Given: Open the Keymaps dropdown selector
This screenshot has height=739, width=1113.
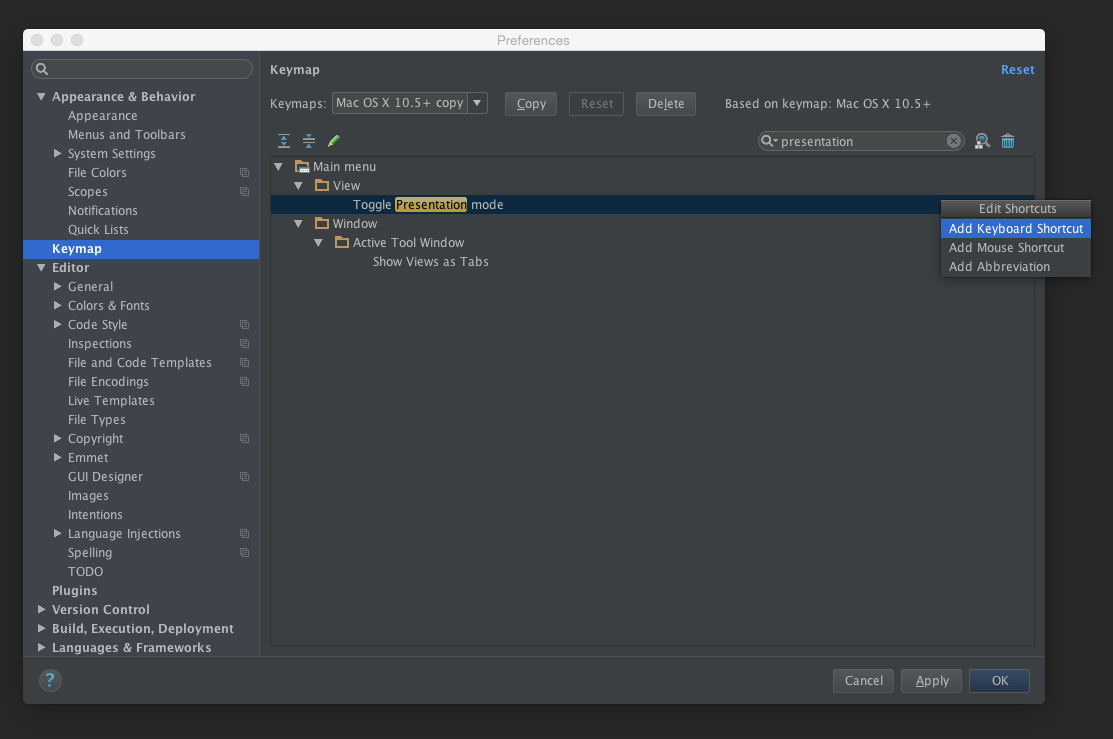Looking at the screenshot, I should 477,103.
